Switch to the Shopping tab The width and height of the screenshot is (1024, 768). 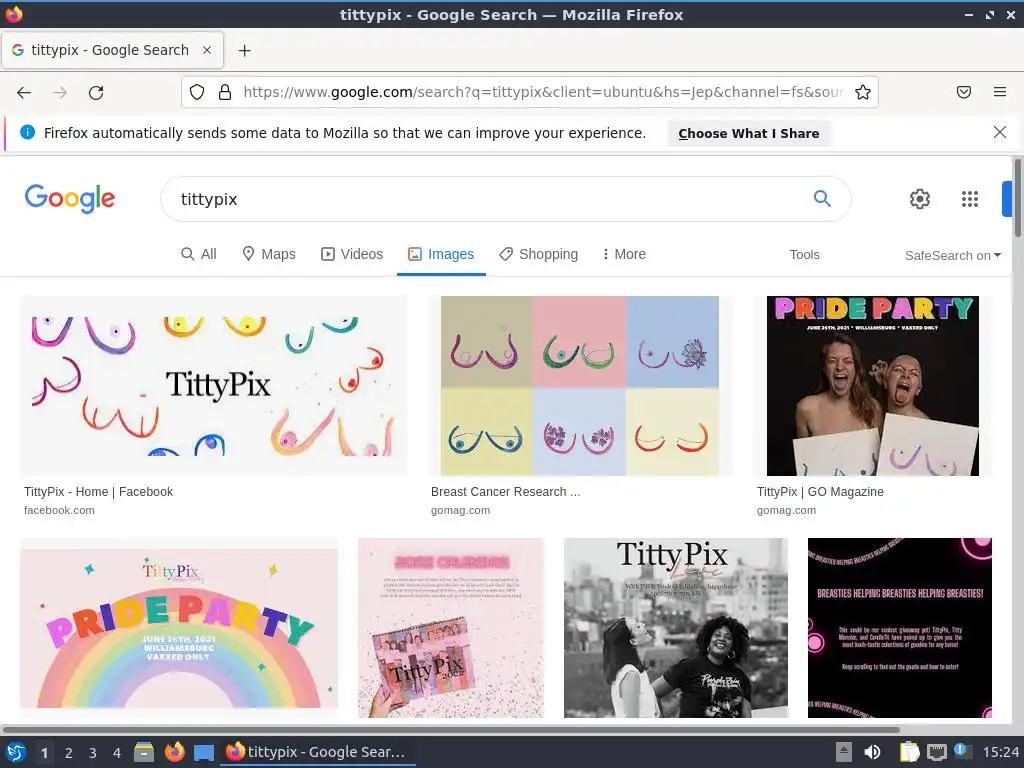pyautogui.click(x=539, y=254)
